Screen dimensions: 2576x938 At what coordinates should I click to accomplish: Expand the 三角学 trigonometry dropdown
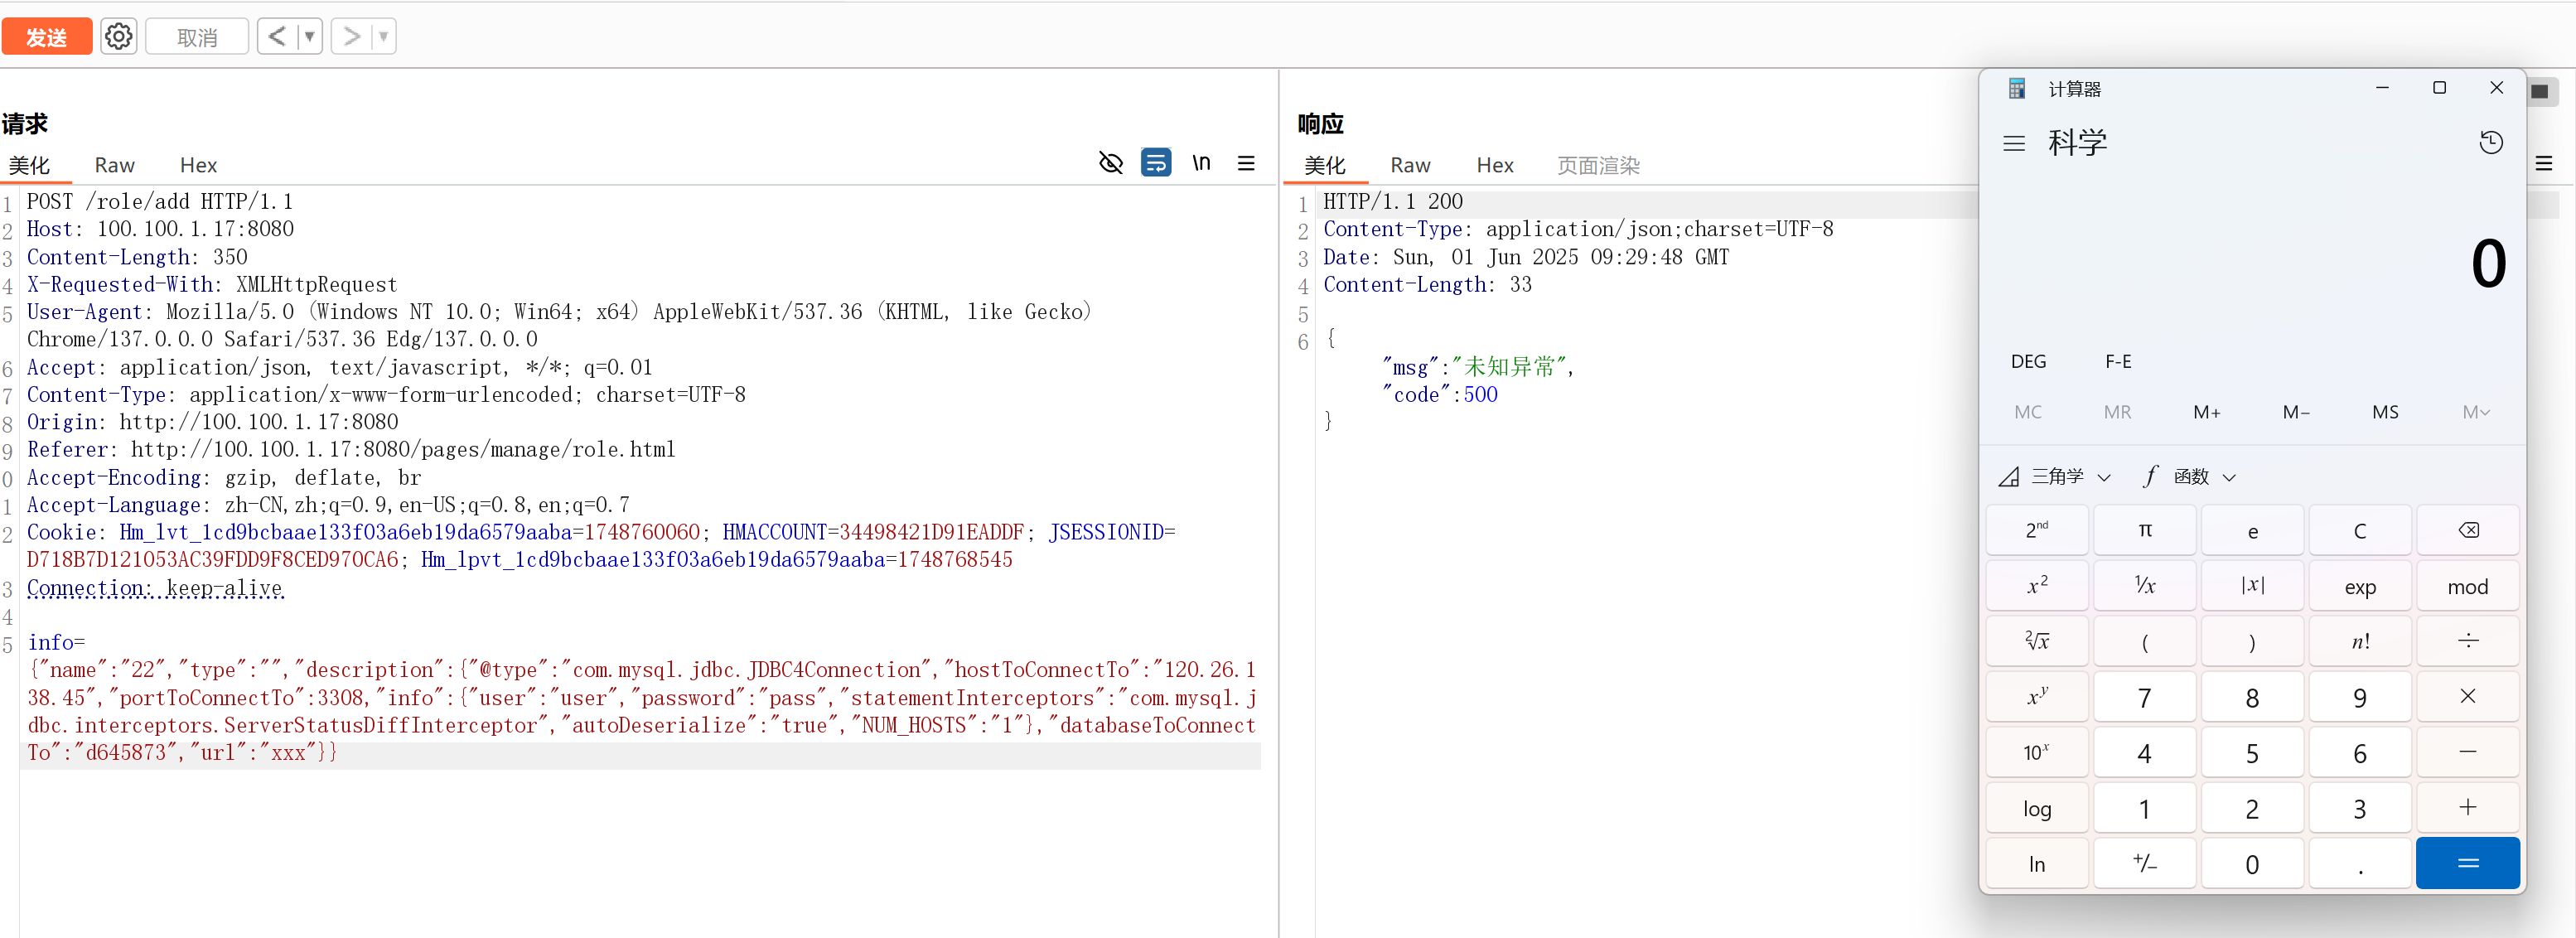[2055, 477]
